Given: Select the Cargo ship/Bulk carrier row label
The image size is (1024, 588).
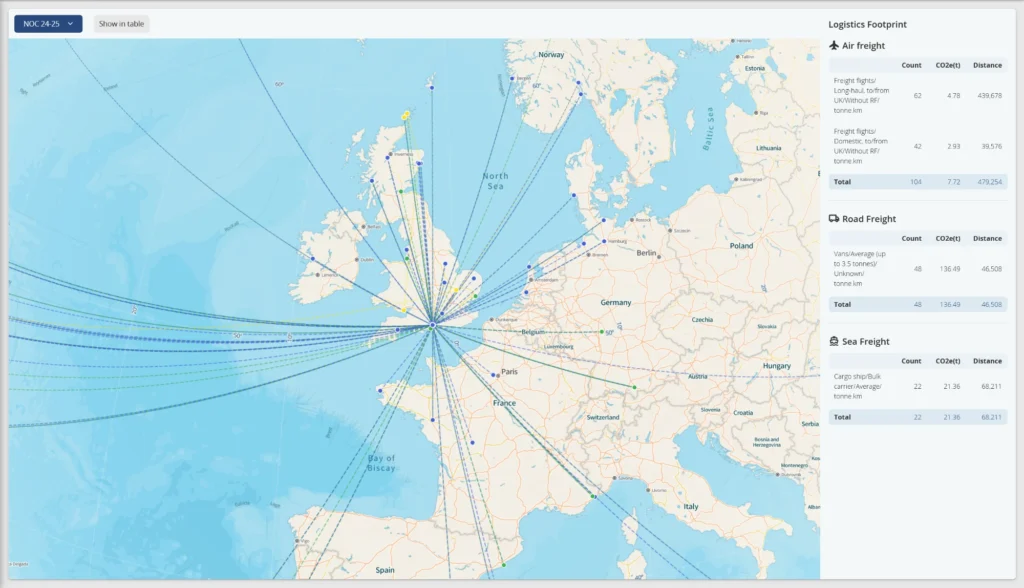Looking at the screenshot, I should [x=857, y=386].
